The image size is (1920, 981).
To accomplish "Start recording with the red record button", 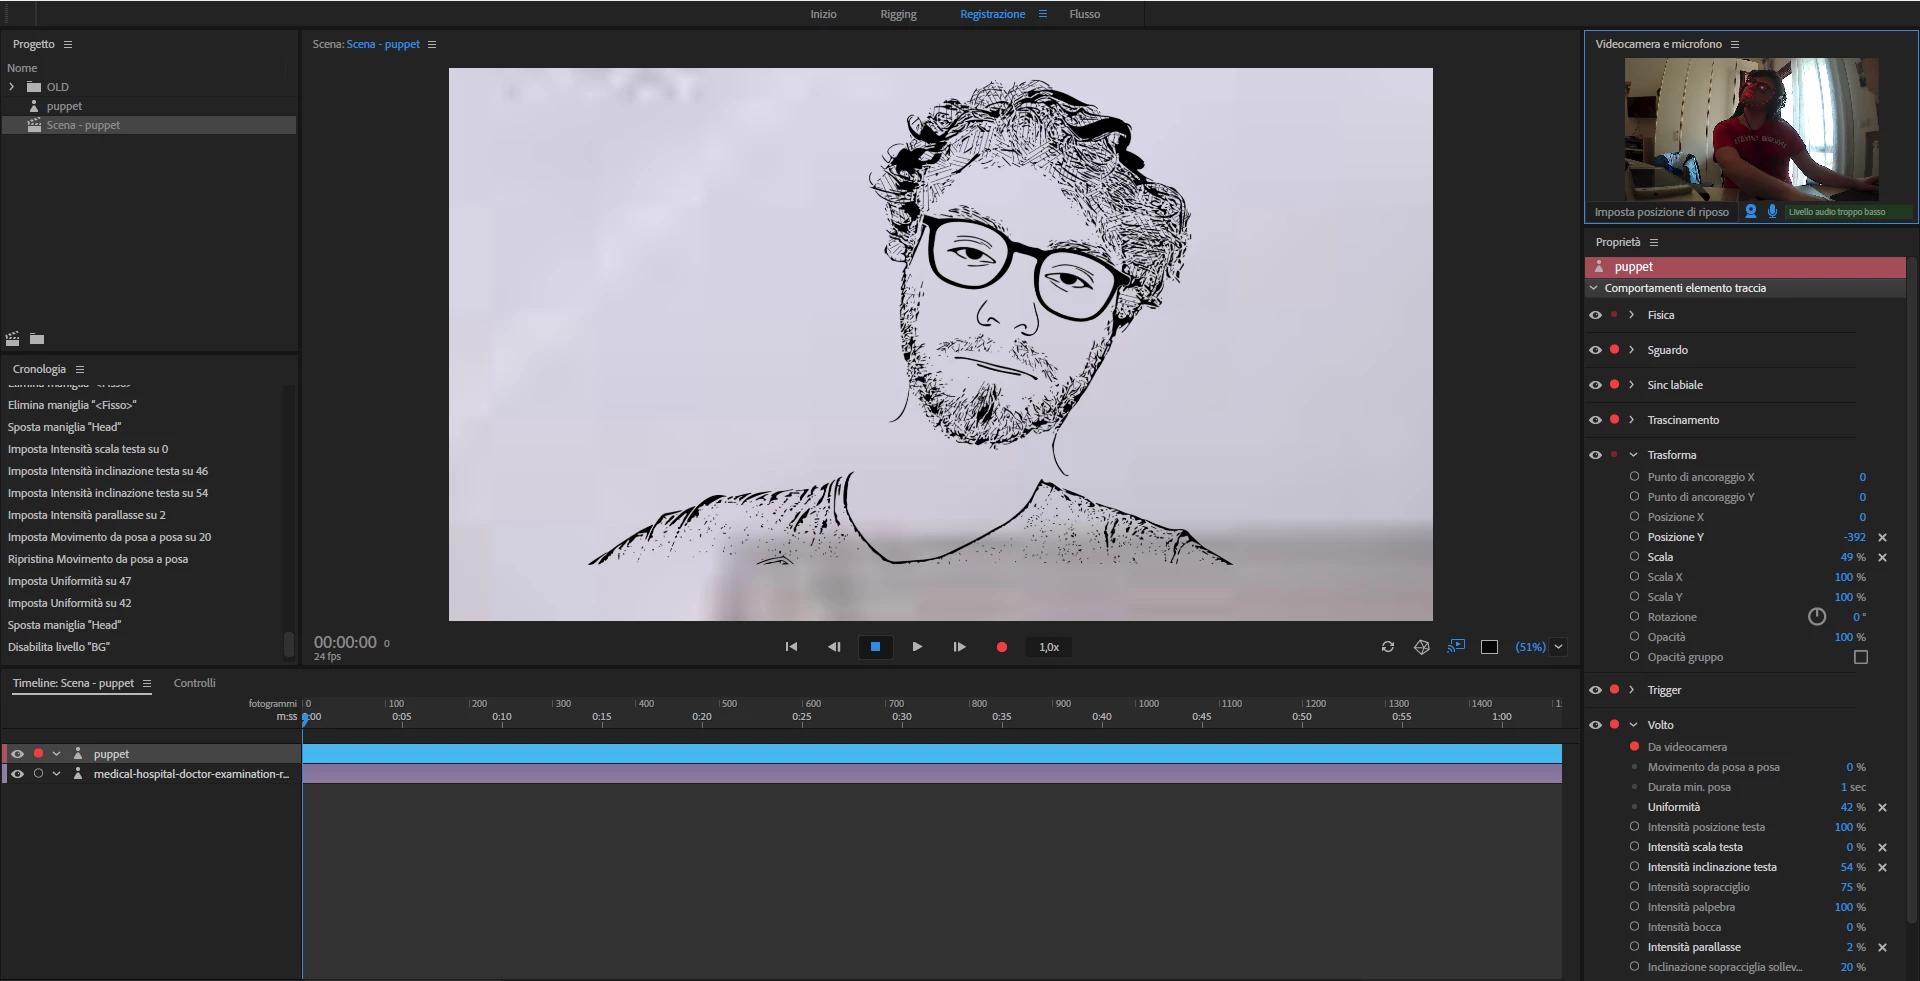I will [x=1001, y=647].
